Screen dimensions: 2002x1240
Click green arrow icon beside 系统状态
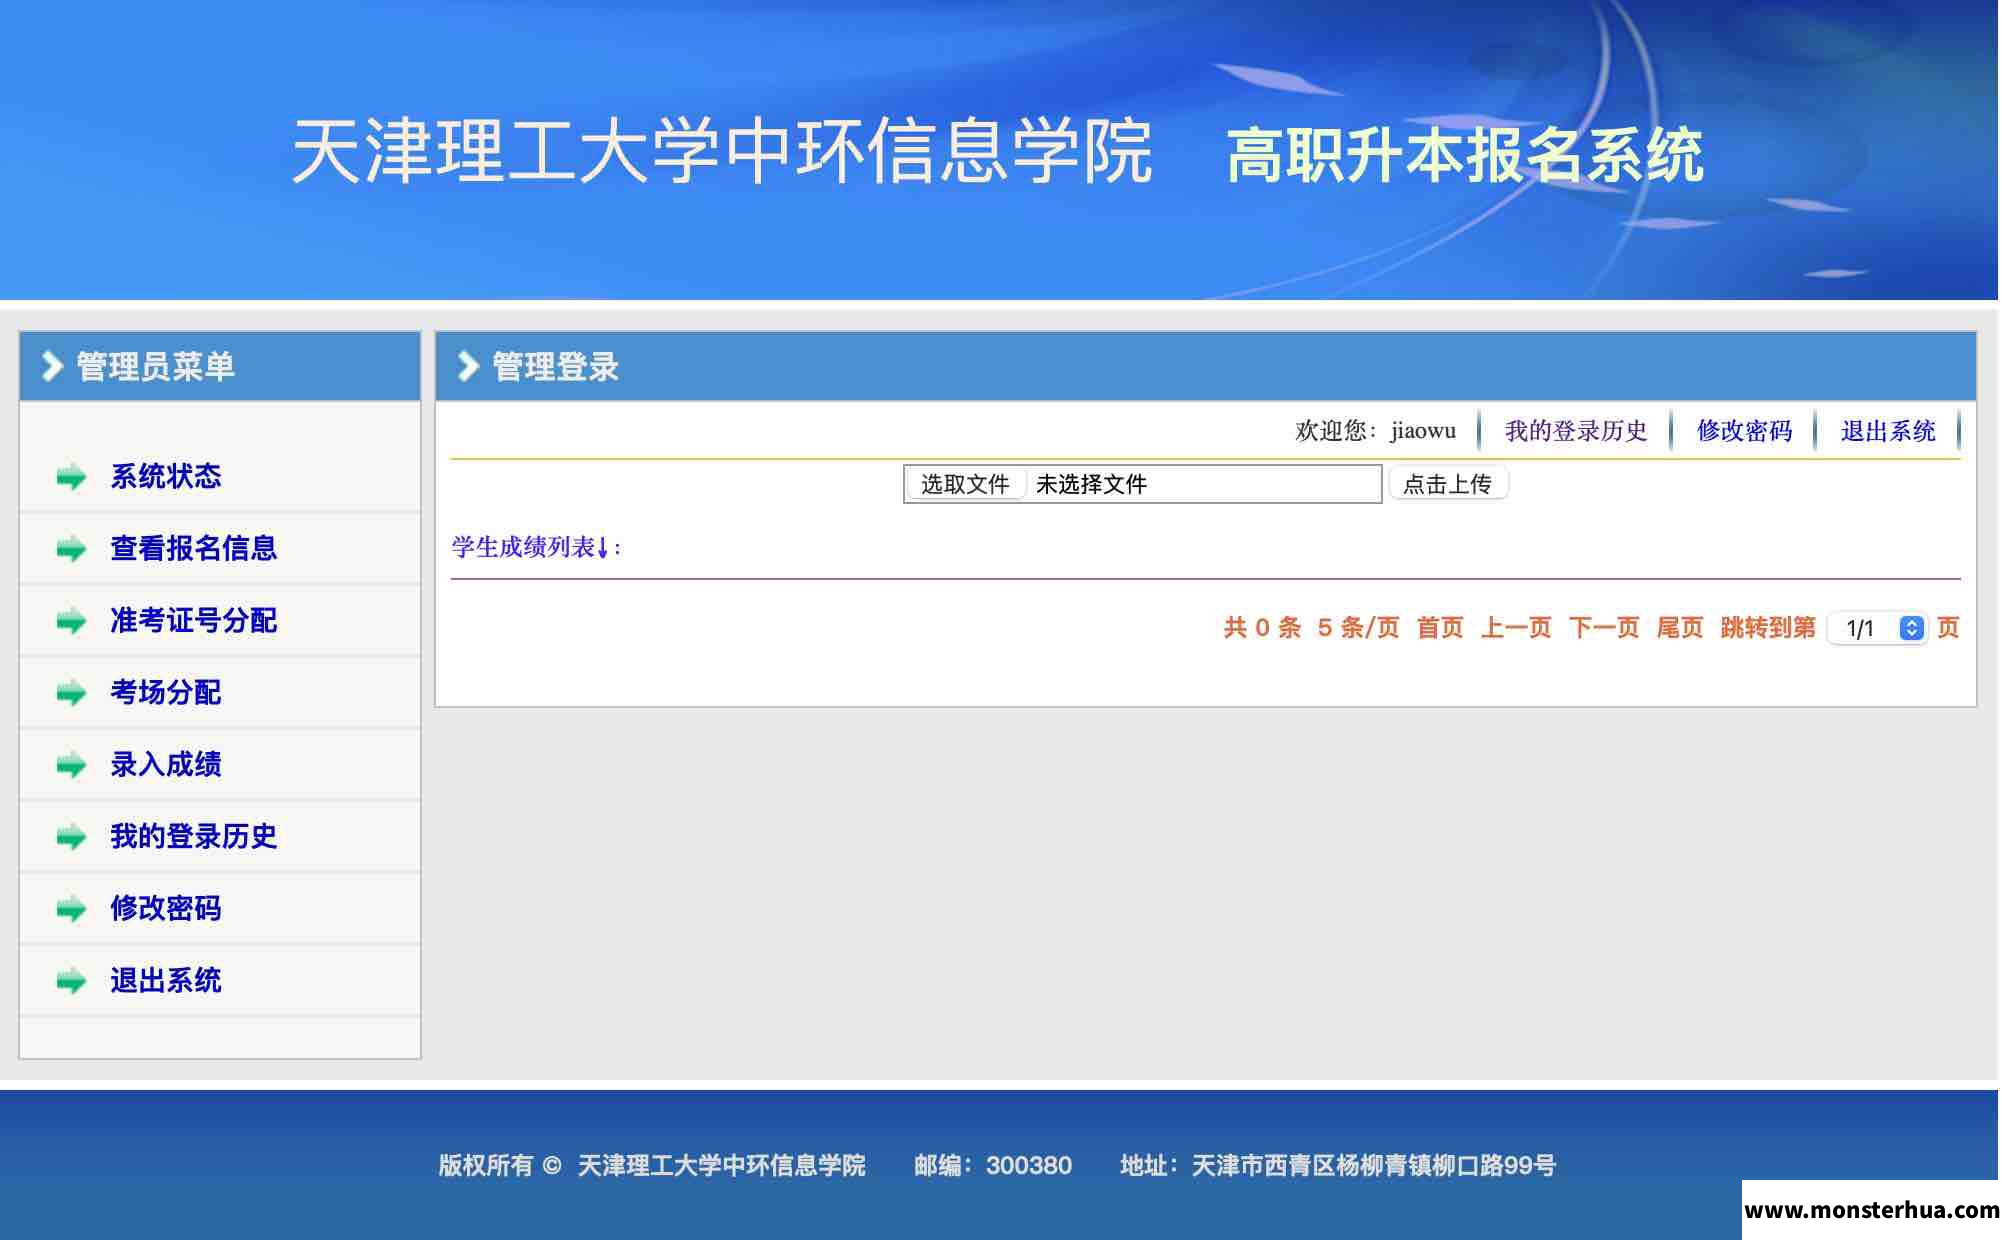(x=71, y=477)
